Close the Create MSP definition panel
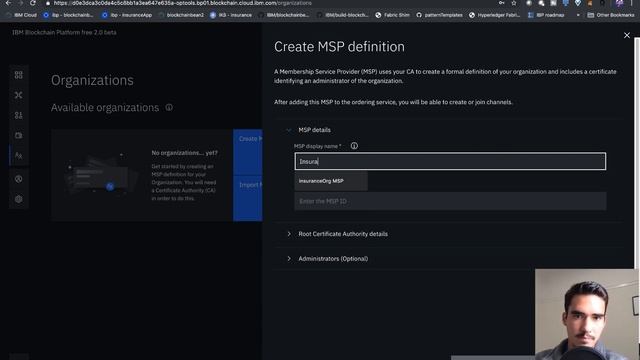This screenshot has height=360, width=640. tap(627, 36)
